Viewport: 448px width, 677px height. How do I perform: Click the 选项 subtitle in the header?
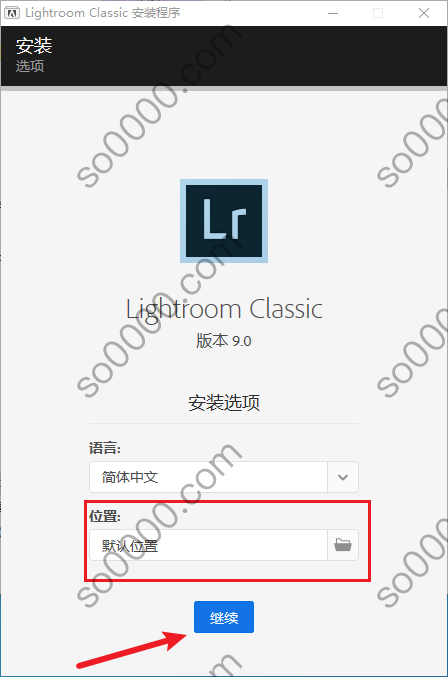pyautogui.click(x=30, y=66)
